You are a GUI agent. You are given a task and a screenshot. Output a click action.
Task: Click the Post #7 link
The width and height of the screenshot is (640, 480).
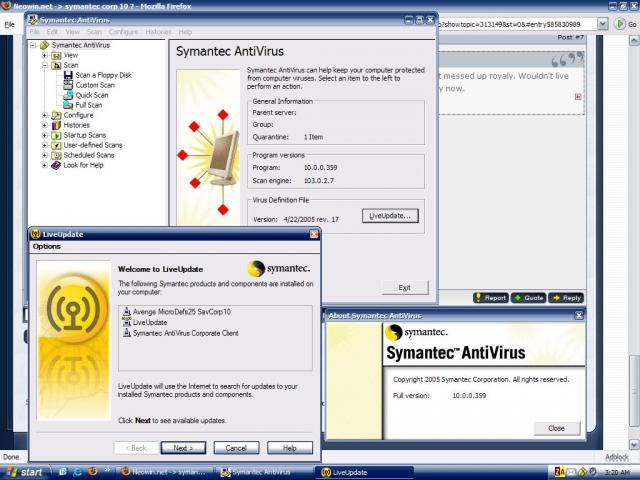coord(571,37)
